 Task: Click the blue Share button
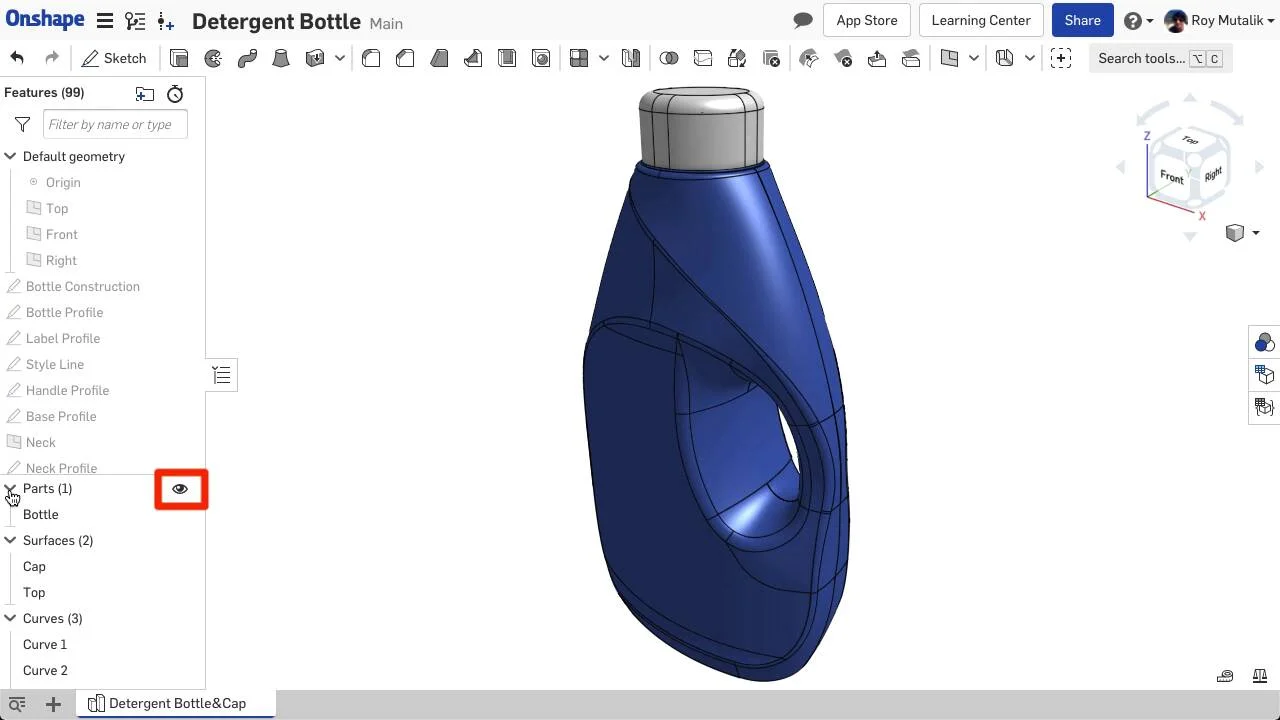click(1082, 20)
